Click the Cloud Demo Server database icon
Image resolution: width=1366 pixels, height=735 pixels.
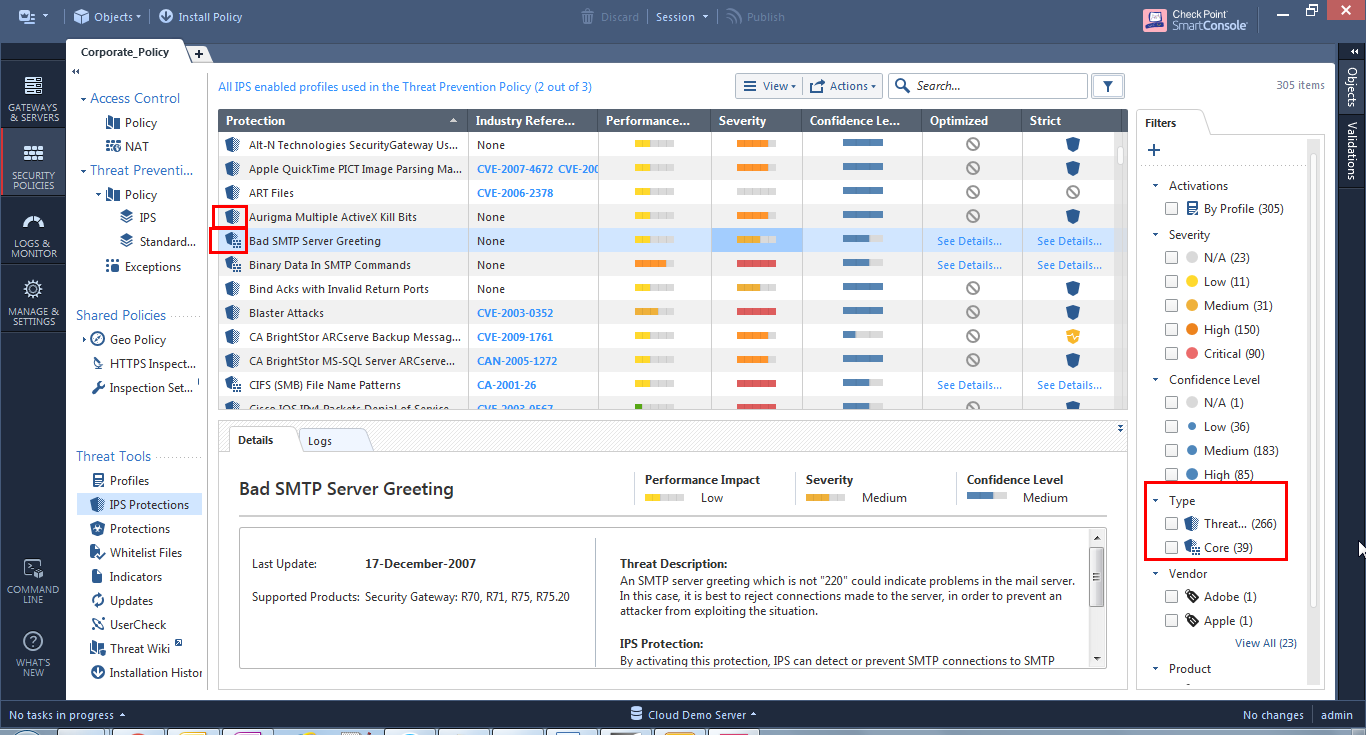(636, 714)
